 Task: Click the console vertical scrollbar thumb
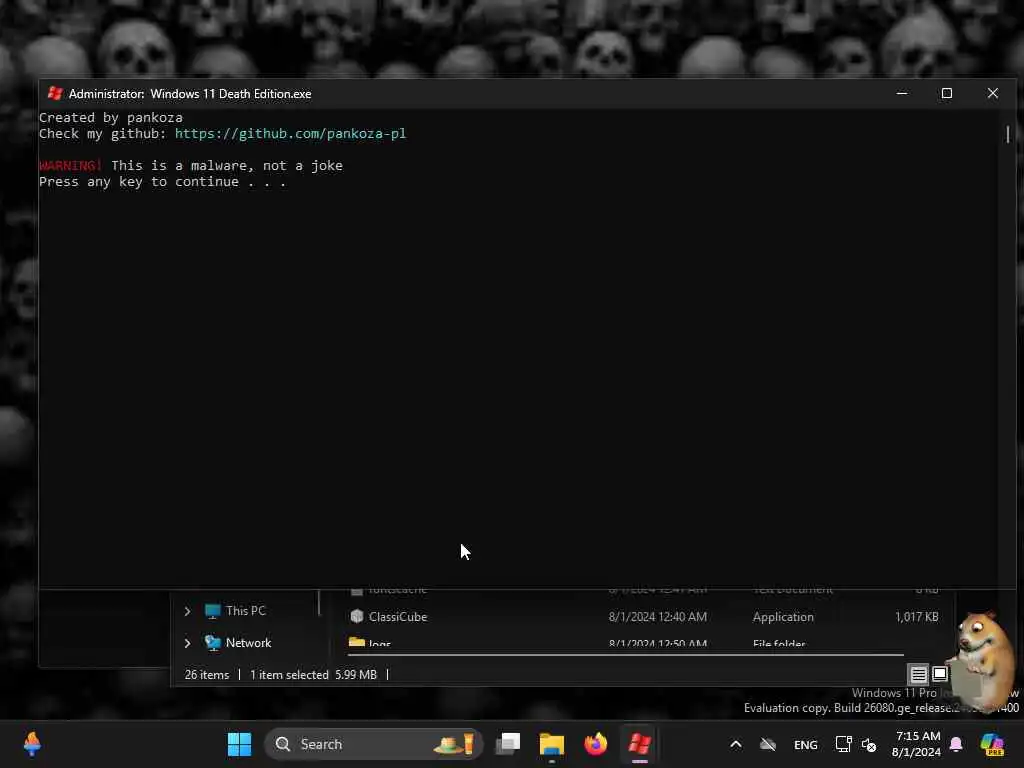tap(1008, 135)
